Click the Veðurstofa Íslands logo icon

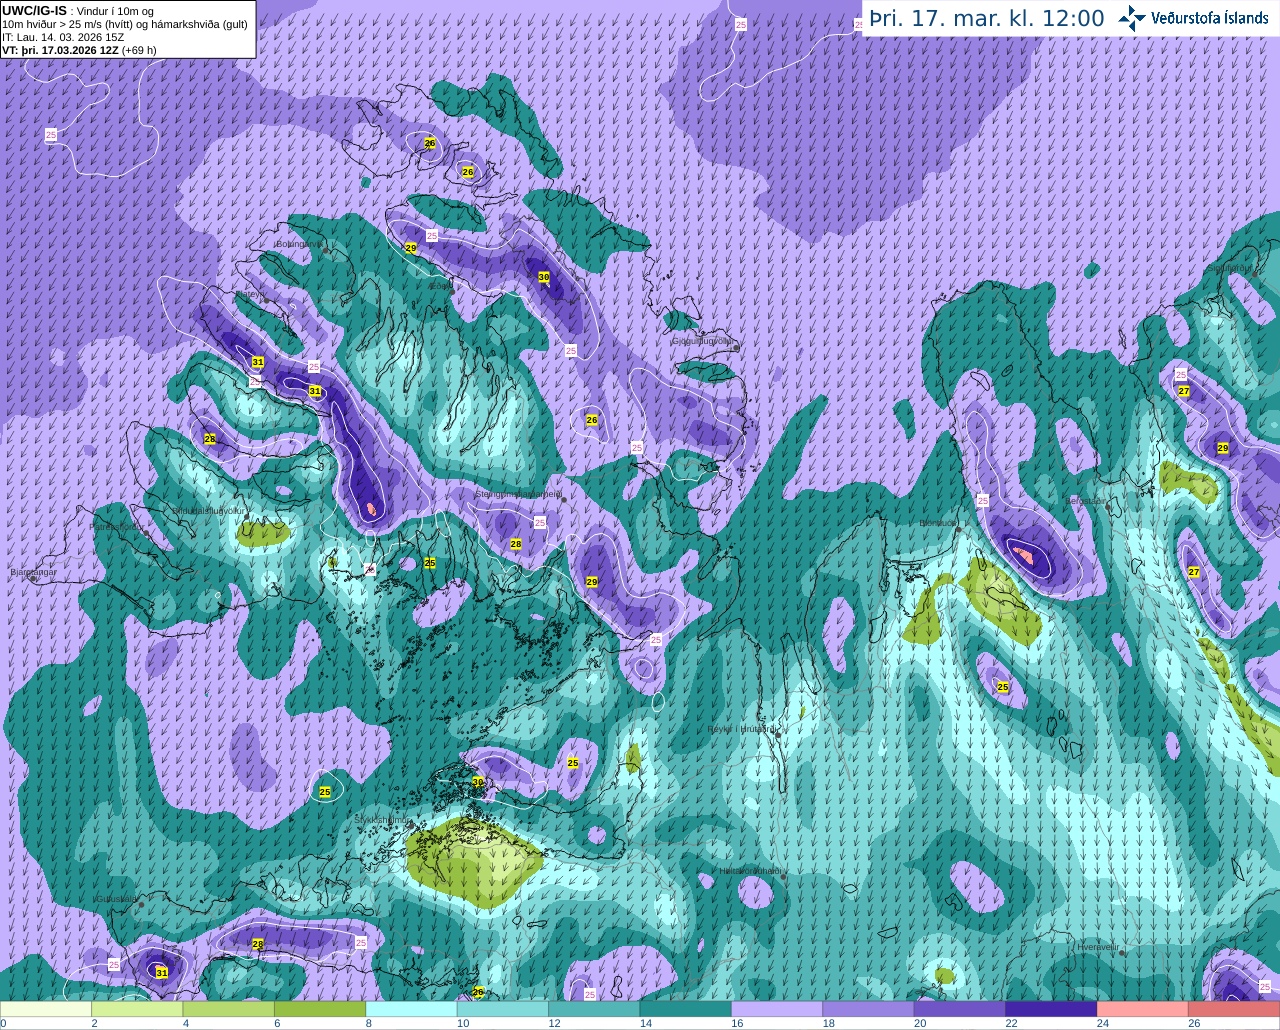(1132, 18)
